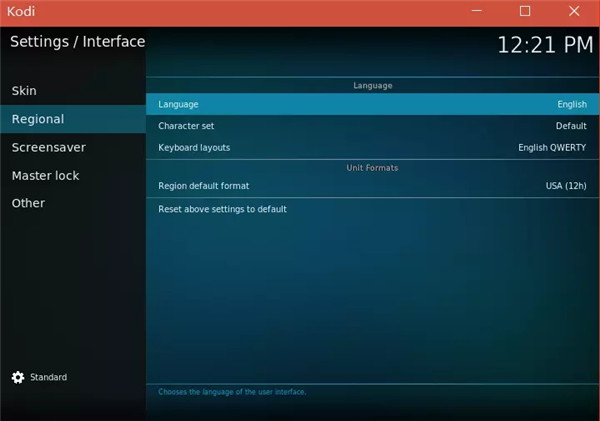This screenshot has height=421, width=600.
Task: Click the settings level gear icon
Action: (x=18, y=377)
